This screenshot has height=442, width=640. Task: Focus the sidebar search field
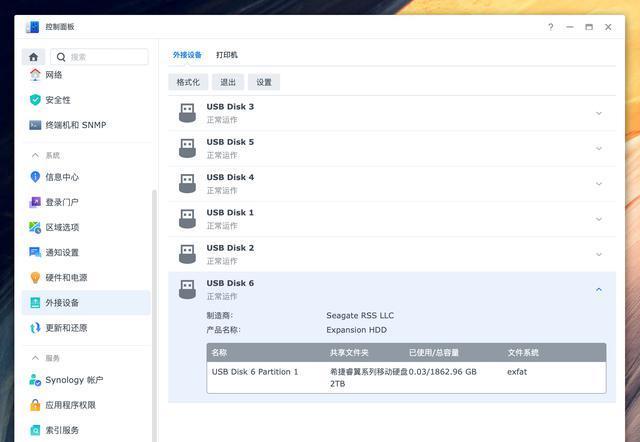[99, 57]
